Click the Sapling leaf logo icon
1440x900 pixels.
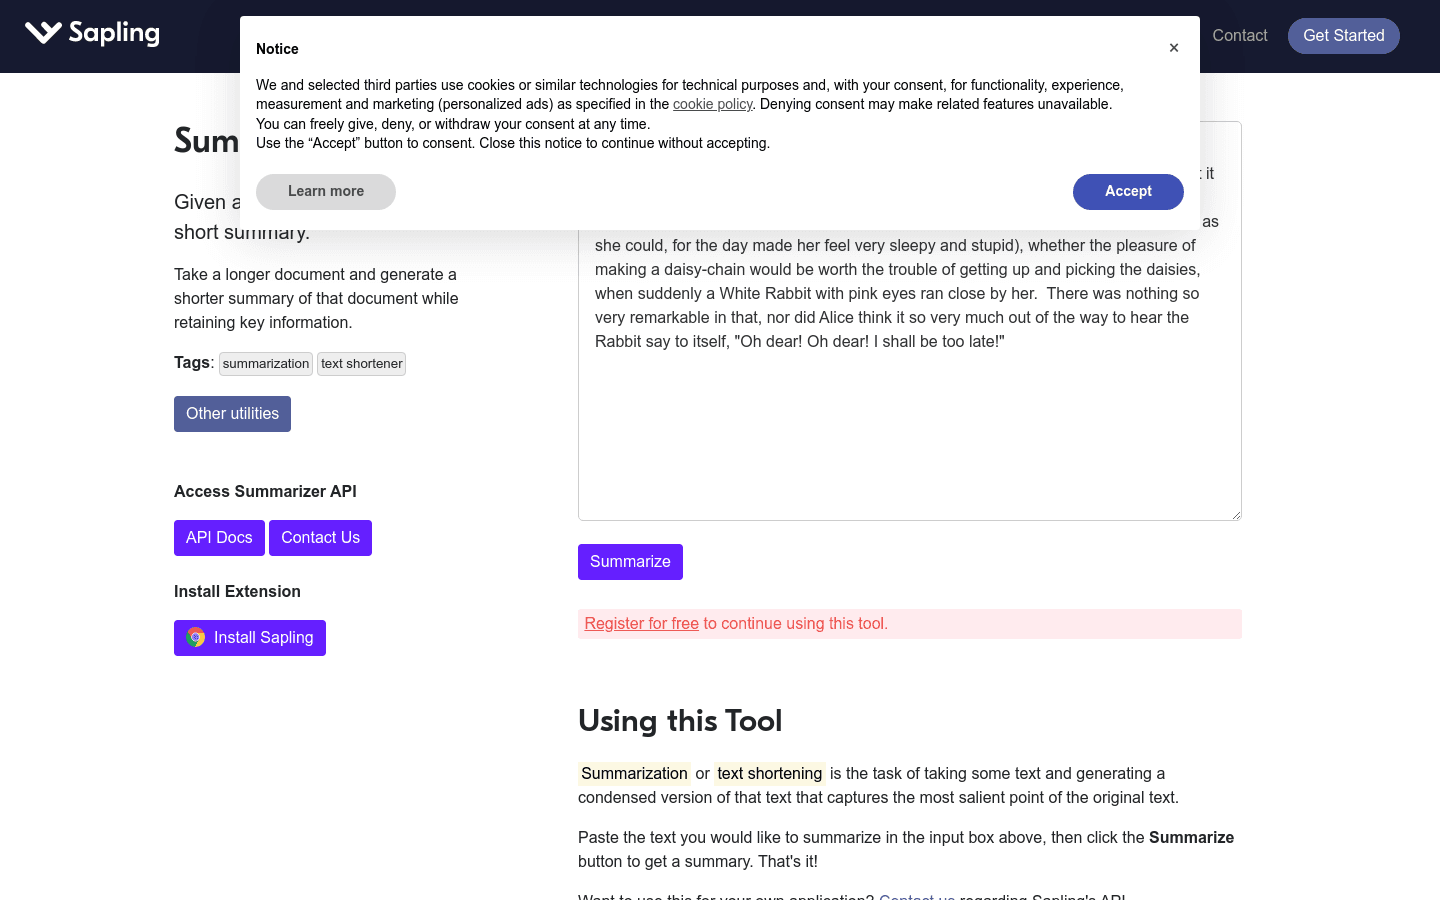click(43, 33)
